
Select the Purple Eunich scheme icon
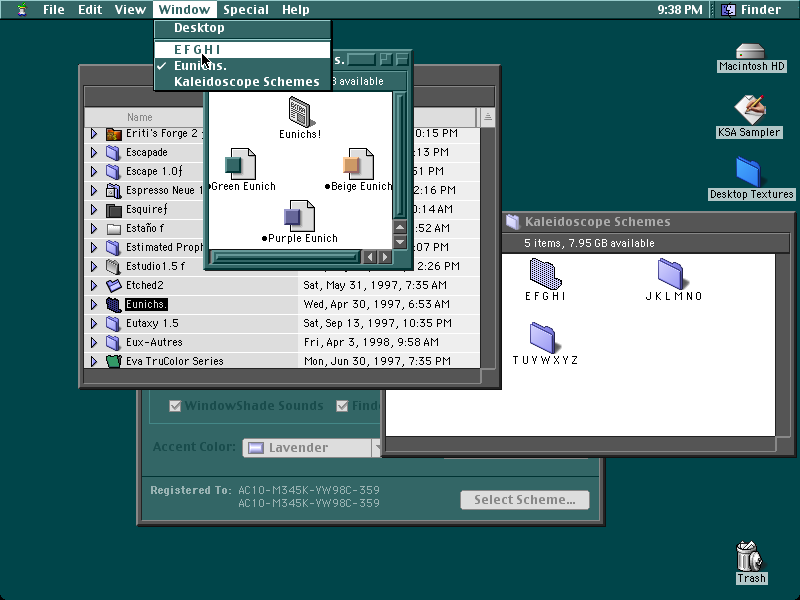click(x=299, y=216)
